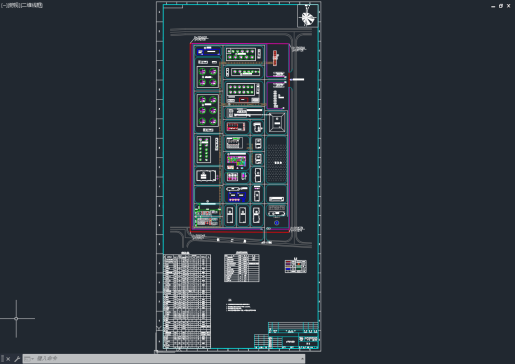Open the recent commands dropdown in the command line
The height and width of the screenshot is (364, 515).
click(29, 359)
